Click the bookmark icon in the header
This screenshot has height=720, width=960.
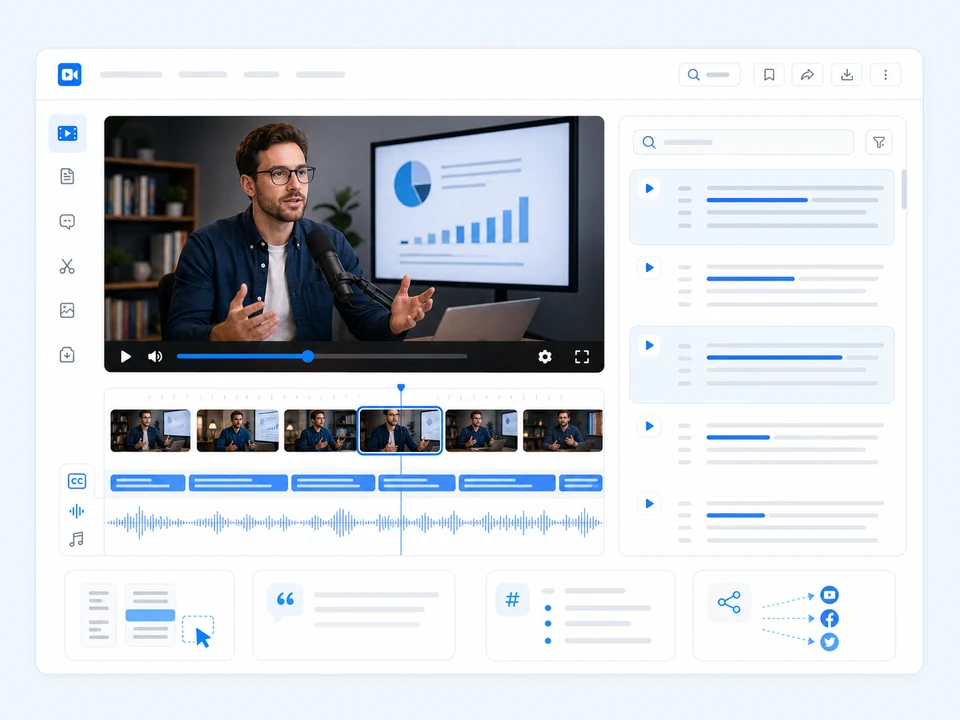point(769,75)
